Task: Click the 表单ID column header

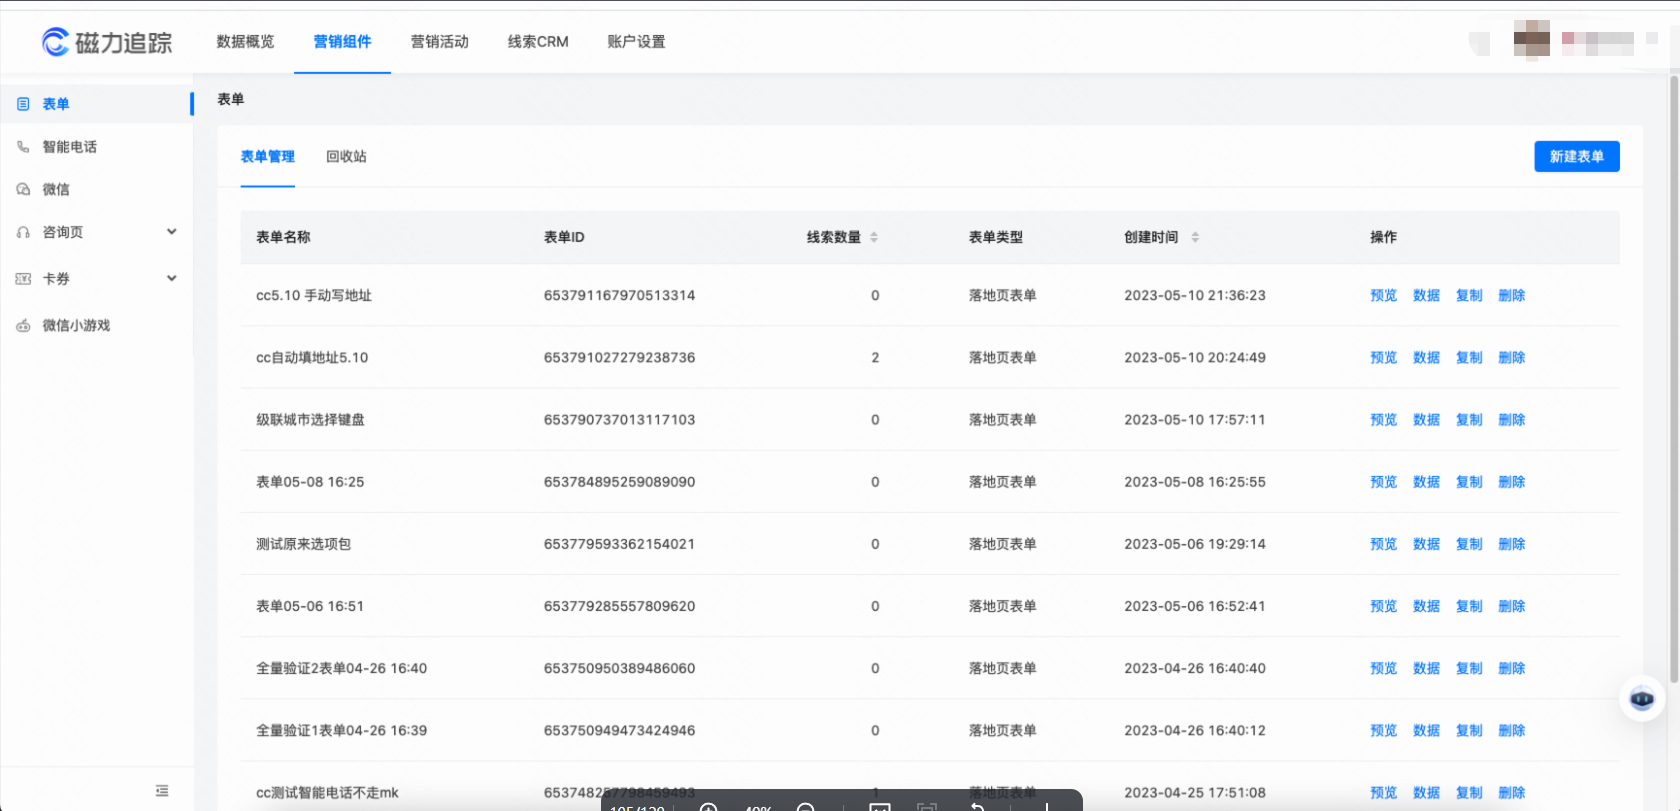Action: click(564, 237)
